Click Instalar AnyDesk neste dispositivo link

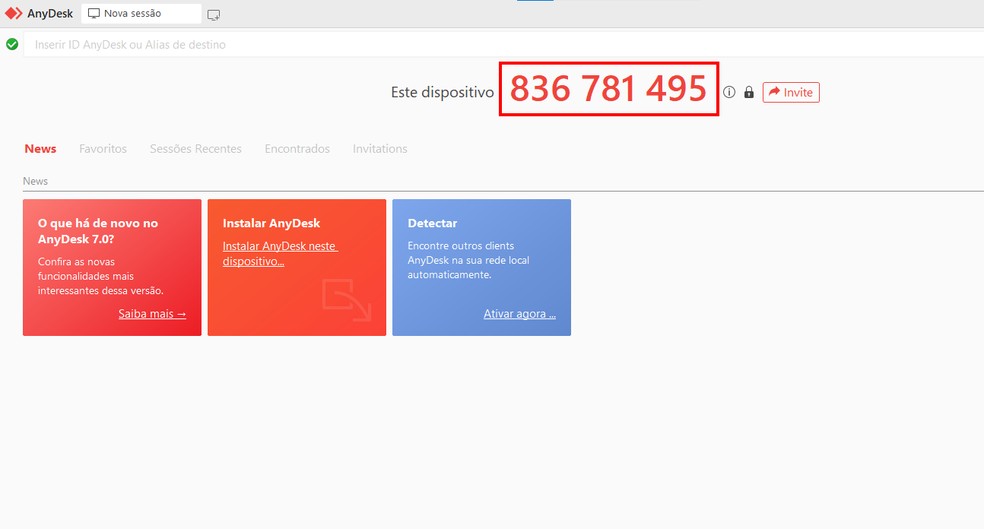click(280, 254)
